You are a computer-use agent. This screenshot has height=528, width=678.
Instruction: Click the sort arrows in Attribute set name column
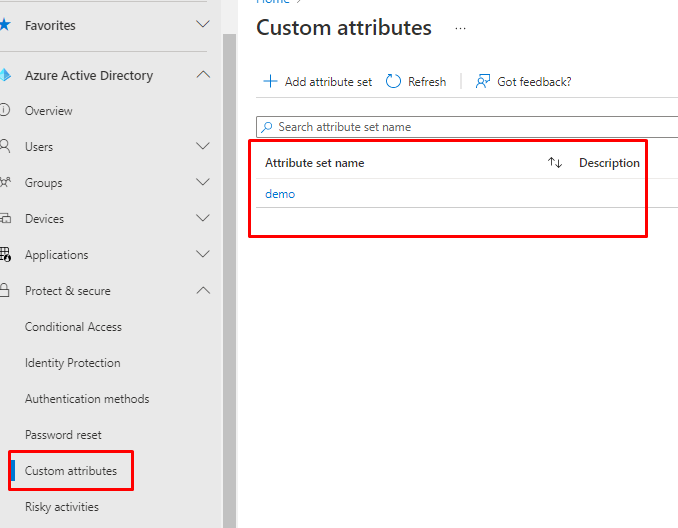pyautogui.click(x=555, y=163)
